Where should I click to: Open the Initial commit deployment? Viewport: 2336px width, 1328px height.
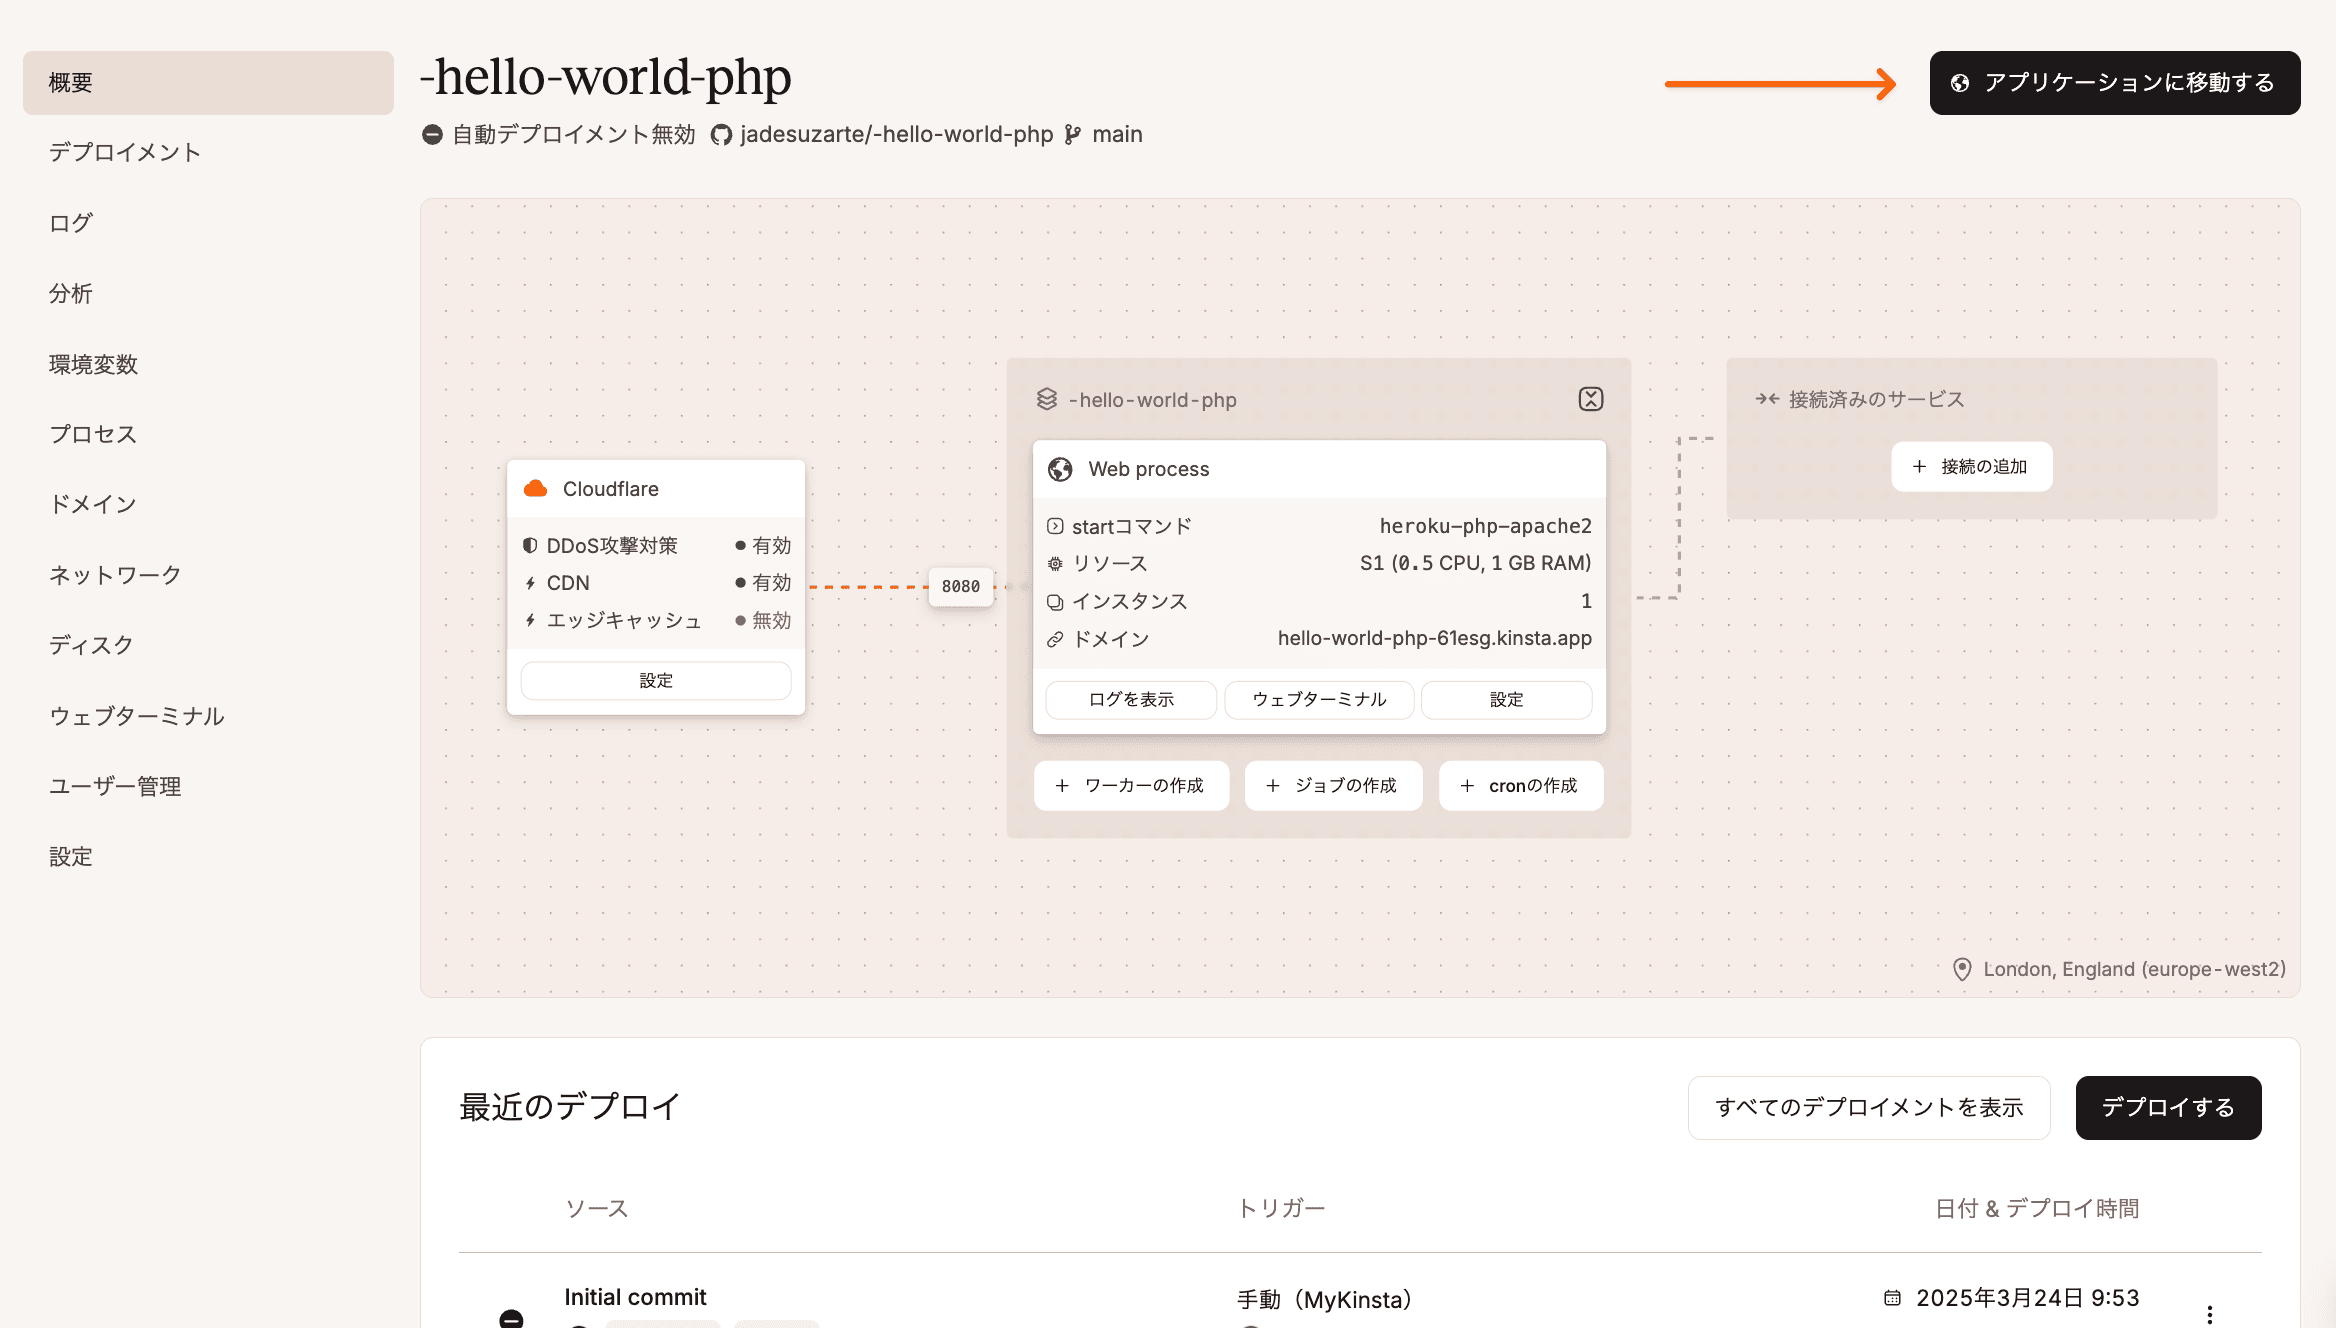pos(635,1297)
